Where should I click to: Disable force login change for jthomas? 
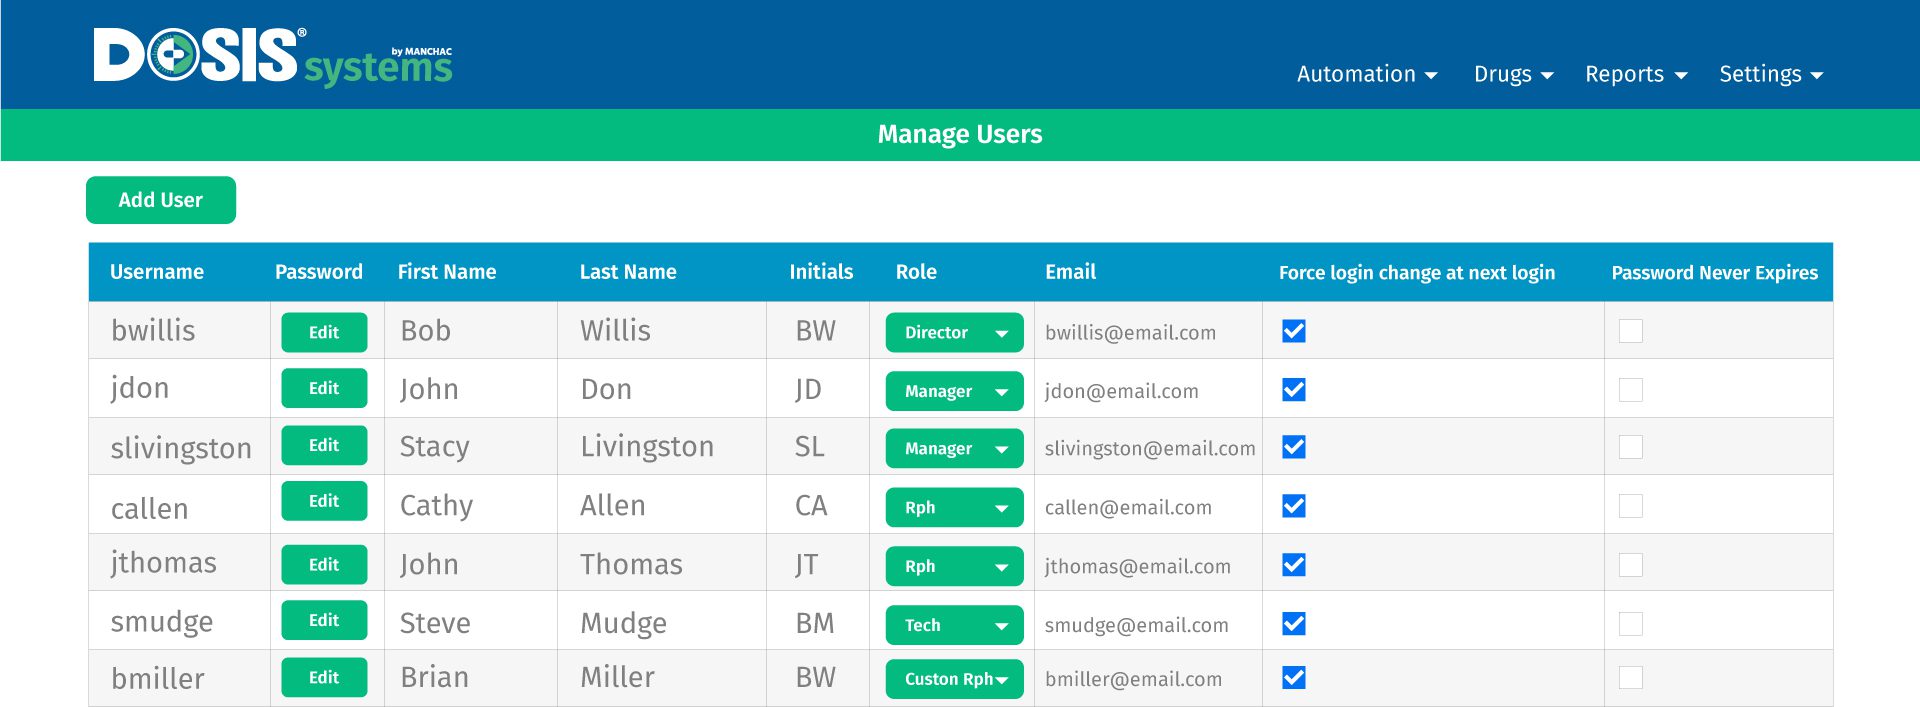[x=1294, y=565]
